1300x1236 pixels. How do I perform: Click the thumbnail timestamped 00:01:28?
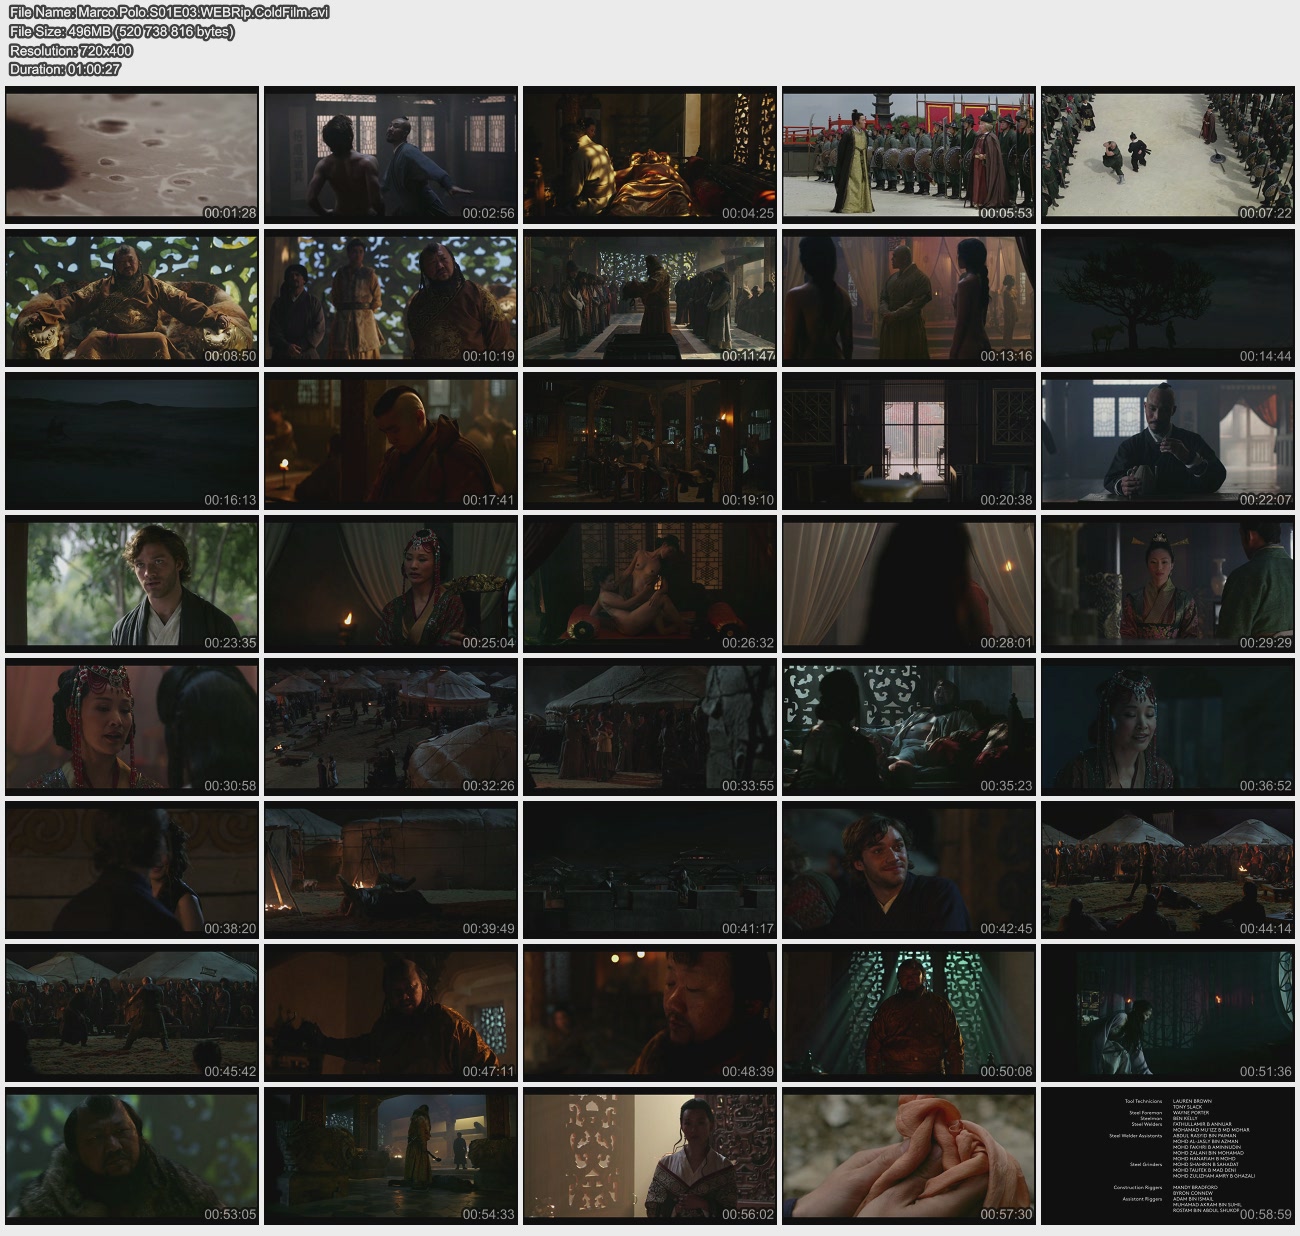(132, 155)
